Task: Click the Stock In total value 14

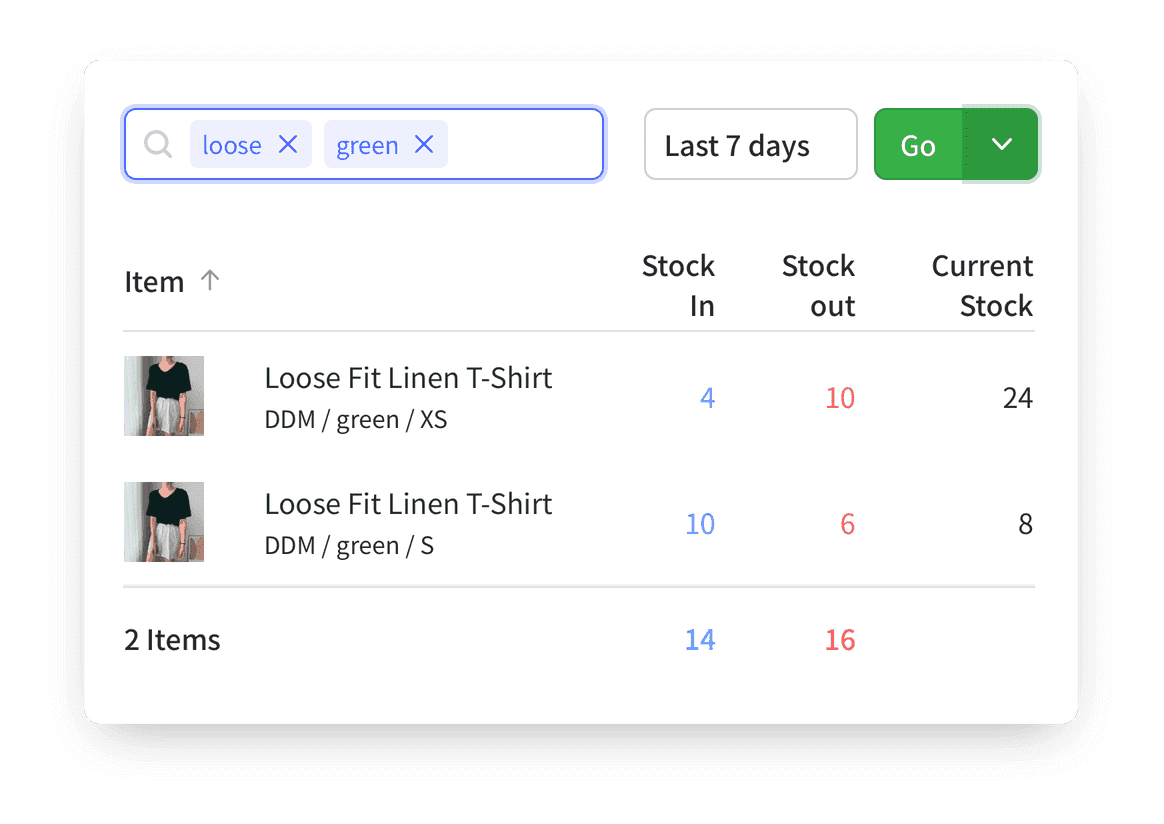Action: coord(700,639)
